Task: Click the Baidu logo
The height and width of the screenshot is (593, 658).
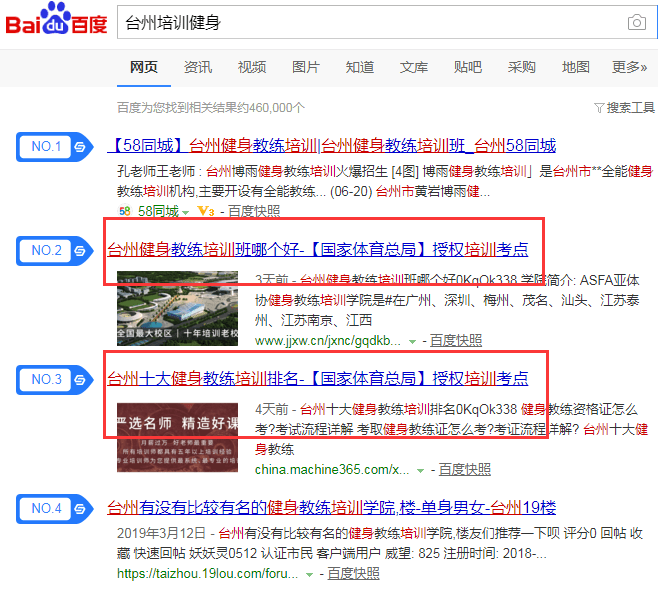Action: (56, 19)
